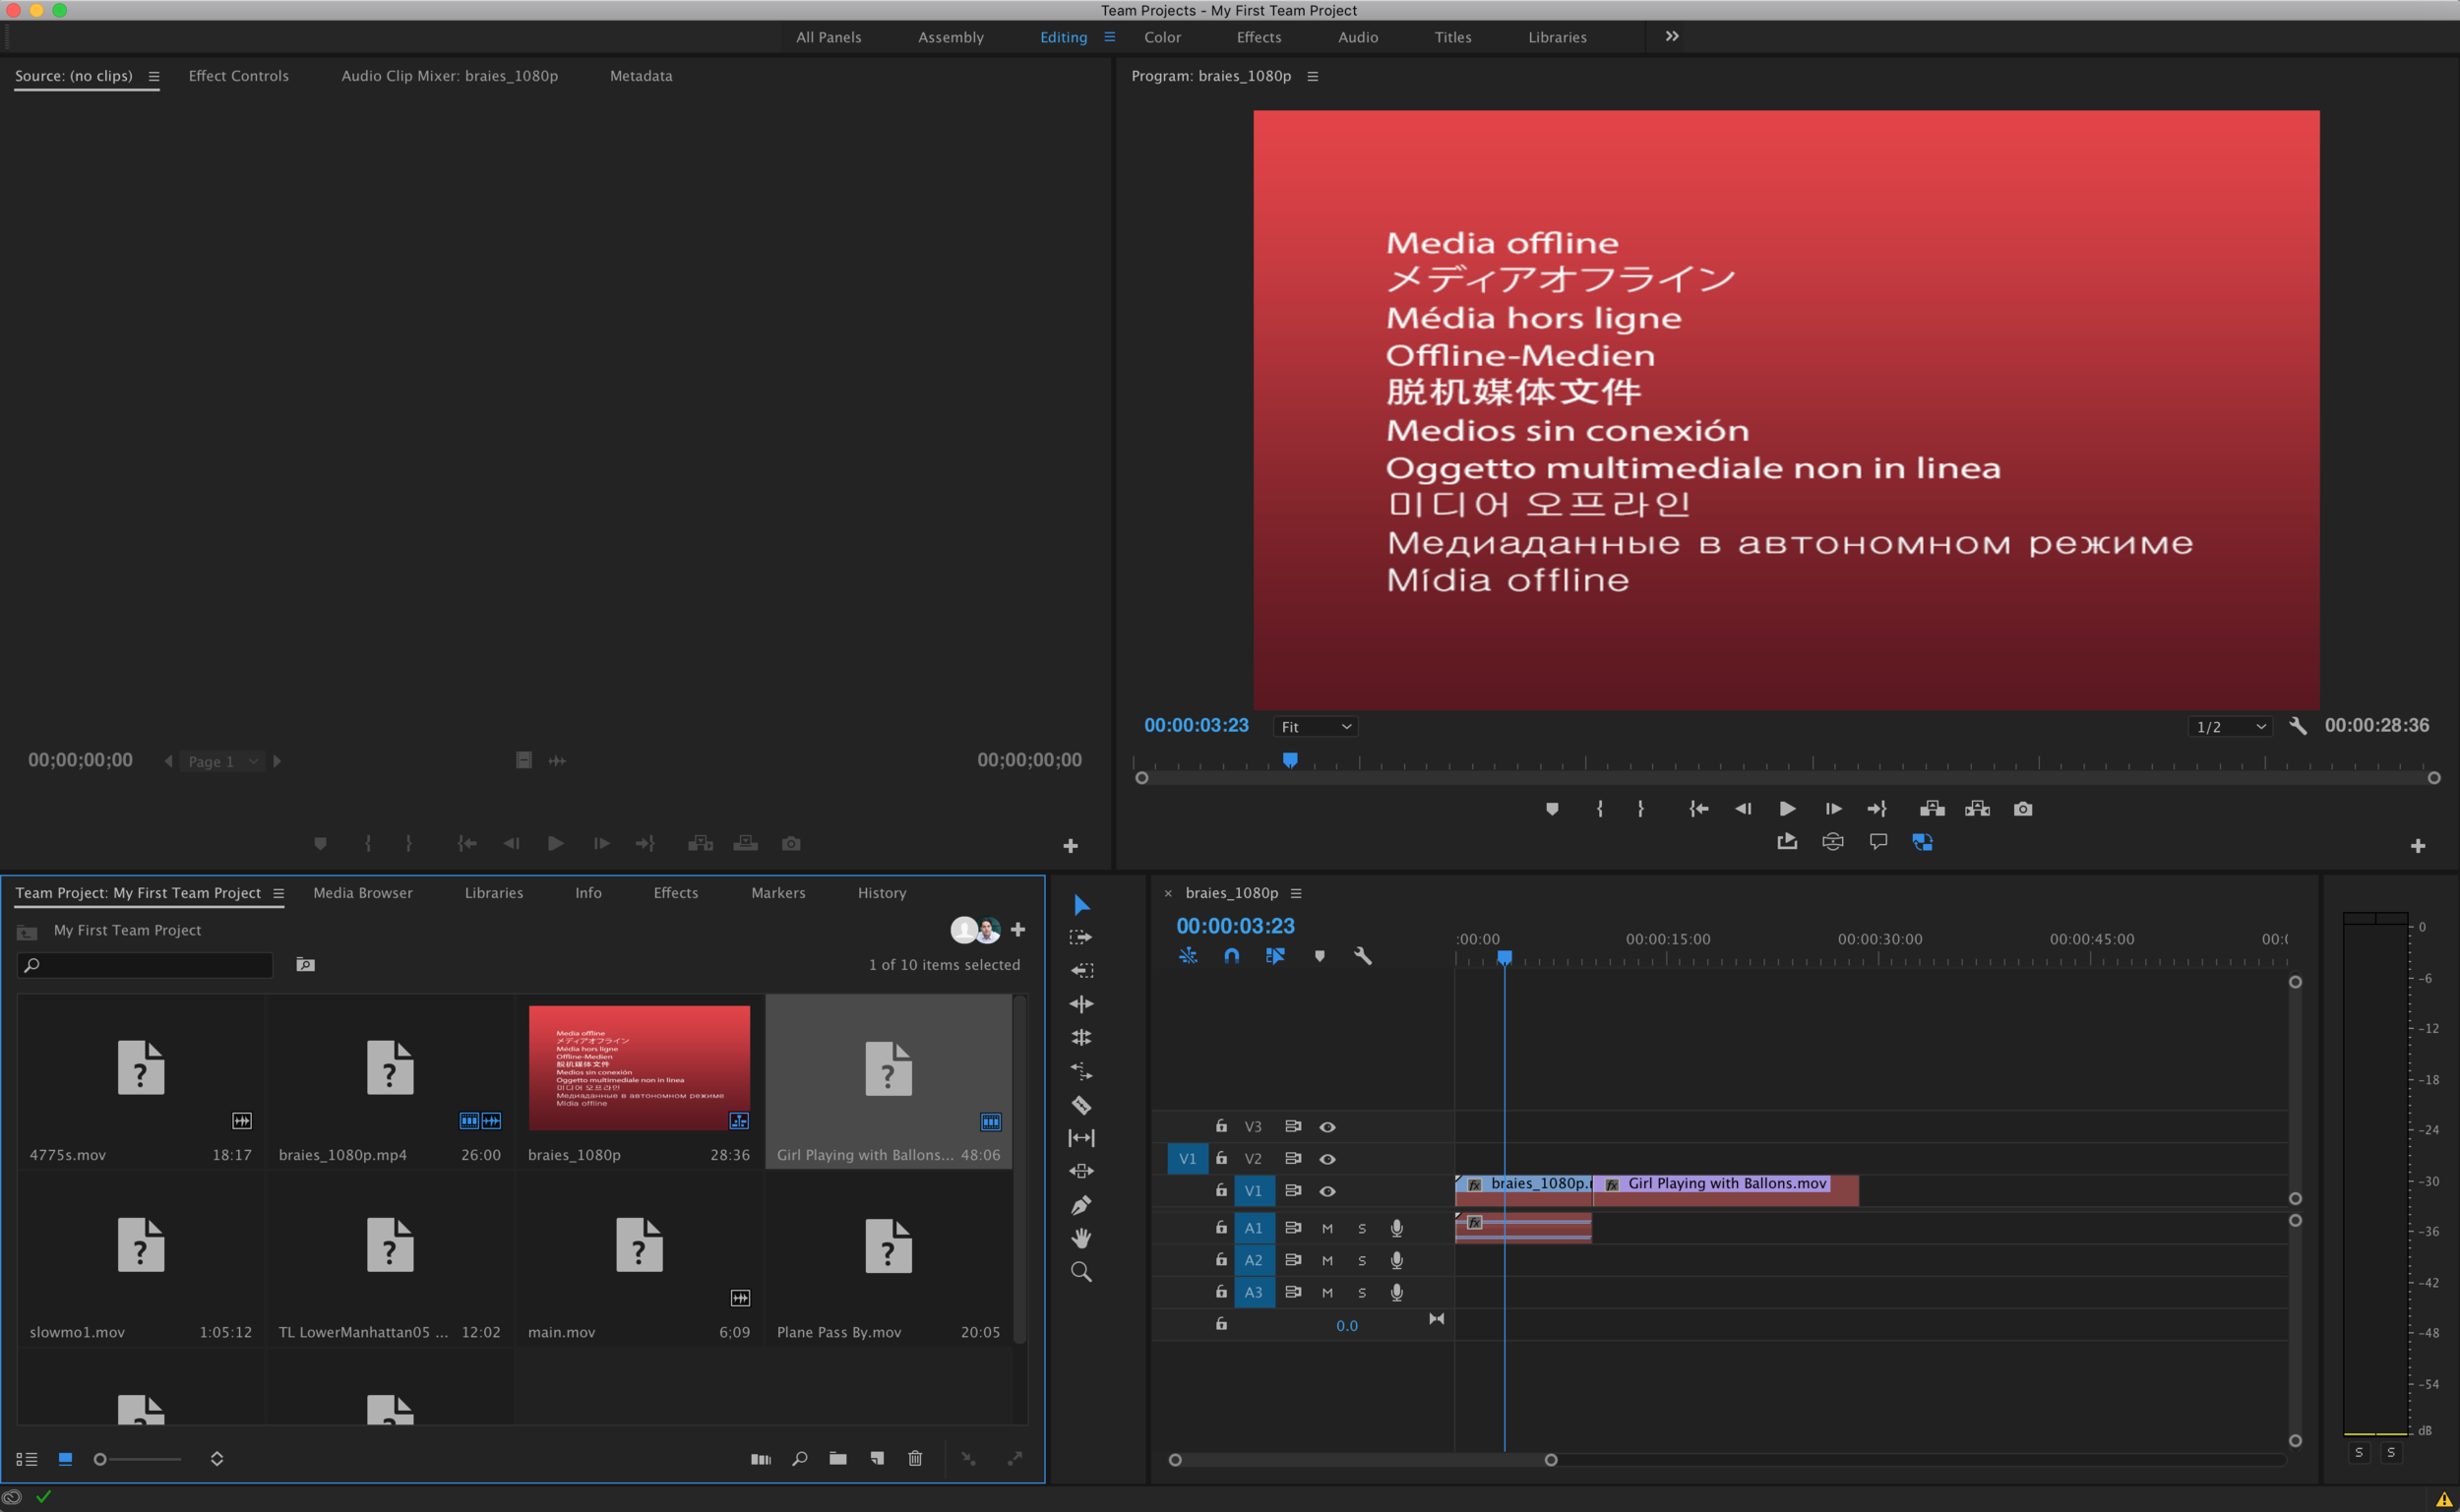The width and height of the screenshot is (2460, 1512).
Task: Click Automate to Sequence icon
Action: click(761, 1459)
